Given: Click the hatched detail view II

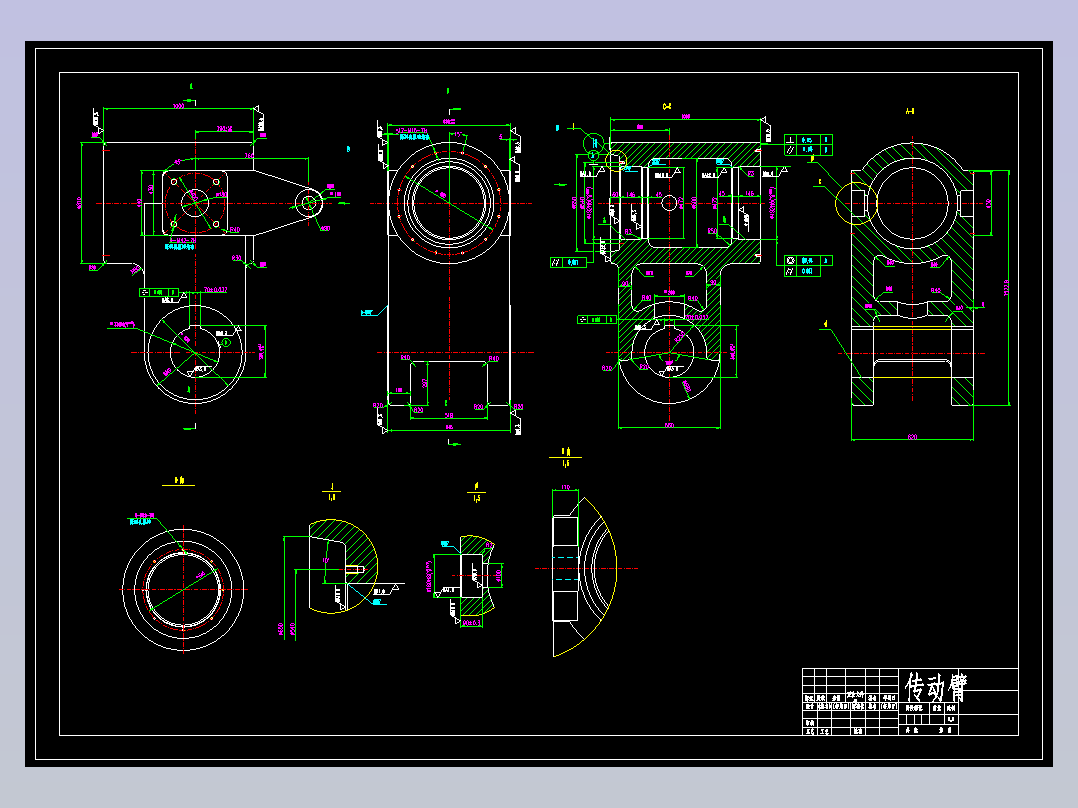Looking at the screenshot, I should pyautogui.click(x=476, y=576).
